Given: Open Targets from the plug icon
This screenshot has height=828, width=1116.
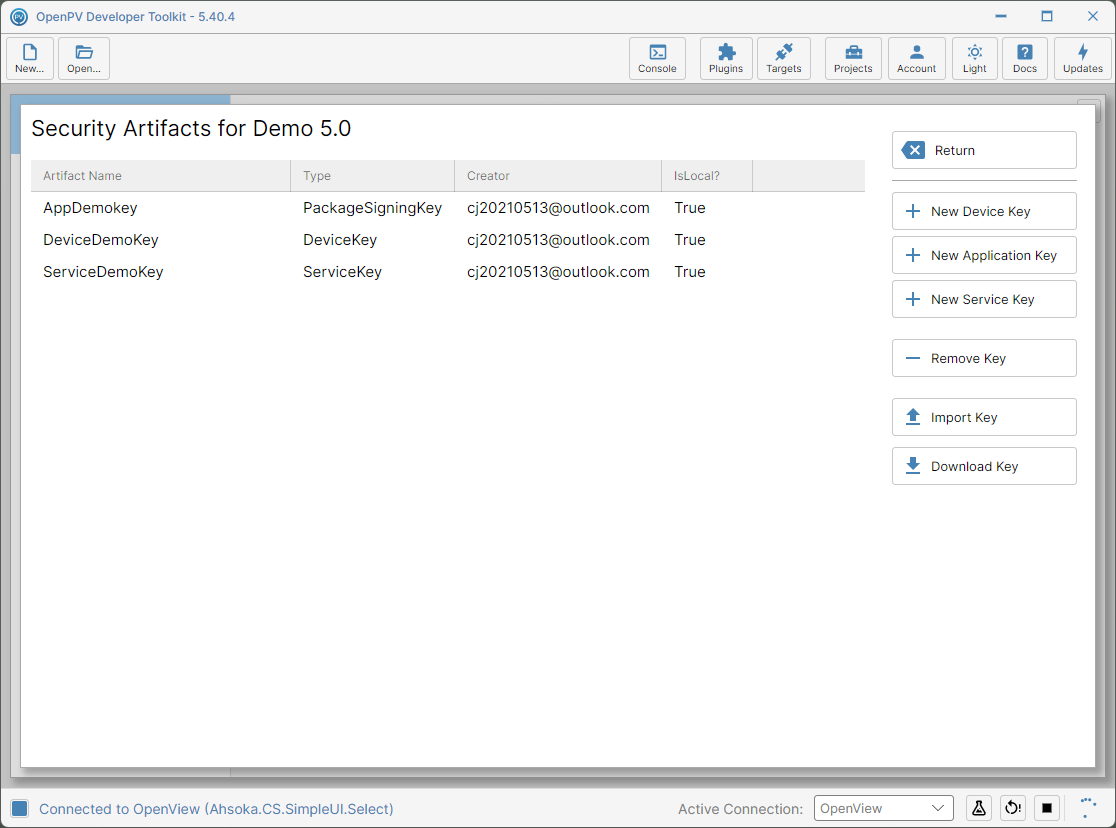Looking at the screenshot, I should coord(784,58).
